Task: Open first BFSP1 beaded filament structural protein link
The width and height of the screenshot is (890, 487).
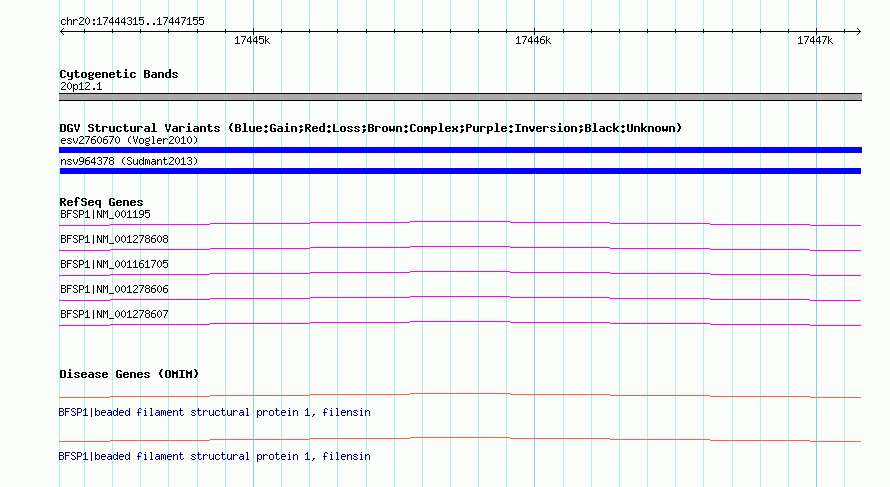Action: point(215,413)
